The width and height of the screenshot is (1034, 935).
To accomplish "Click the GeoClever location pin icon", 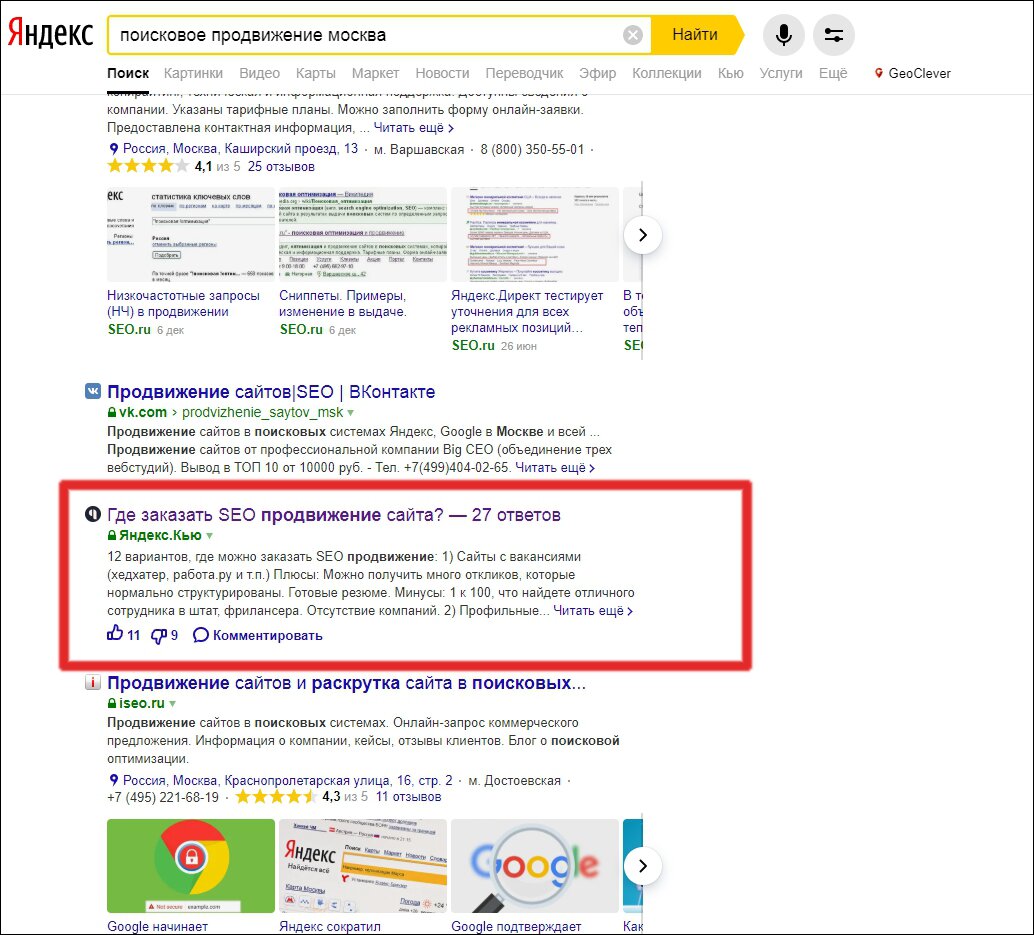I will [x=878, y=73].
